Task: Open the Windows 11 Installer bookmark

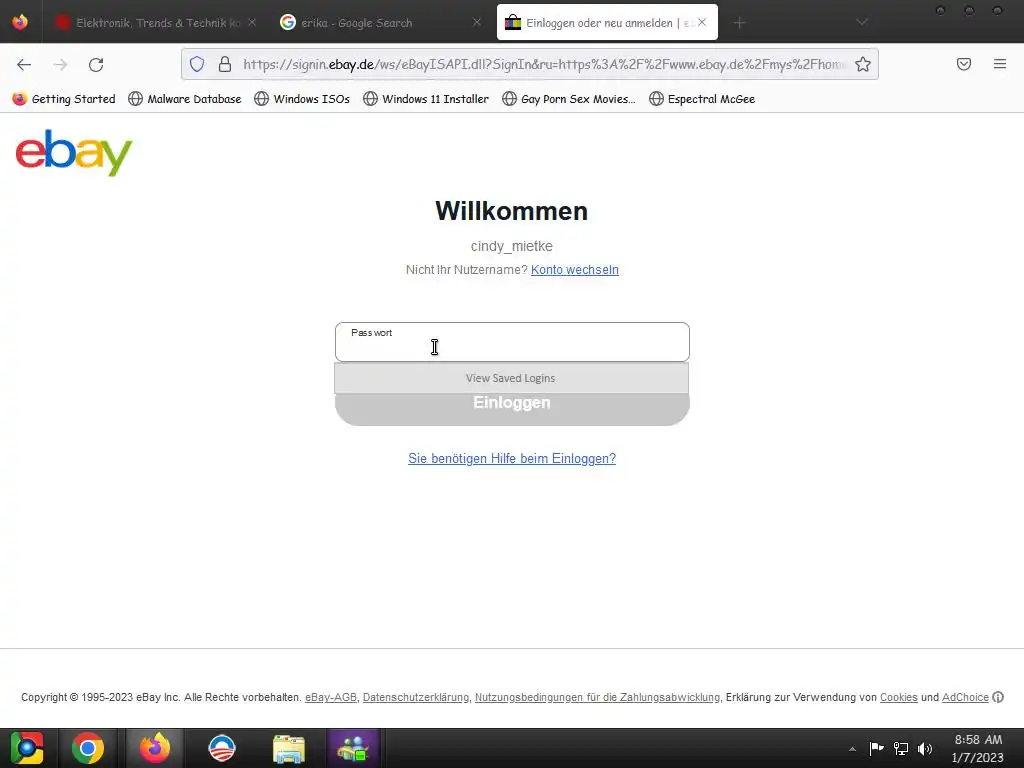Action: point(426,99)
